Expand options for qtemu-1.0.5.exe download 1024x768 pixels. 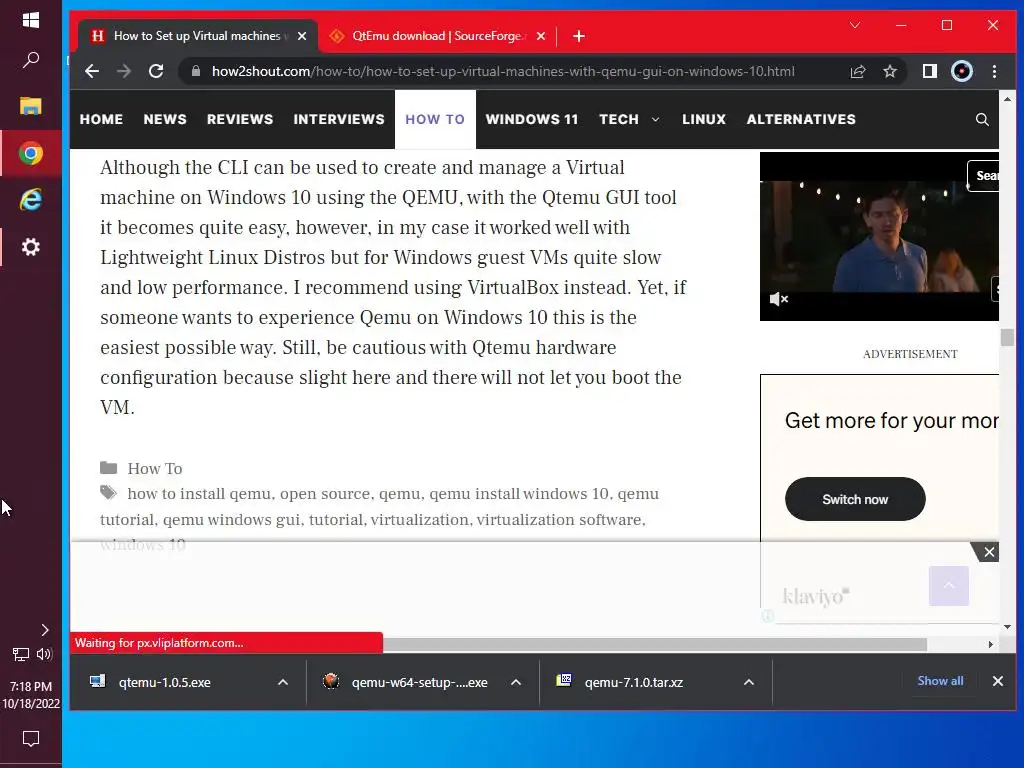point(283,682)
